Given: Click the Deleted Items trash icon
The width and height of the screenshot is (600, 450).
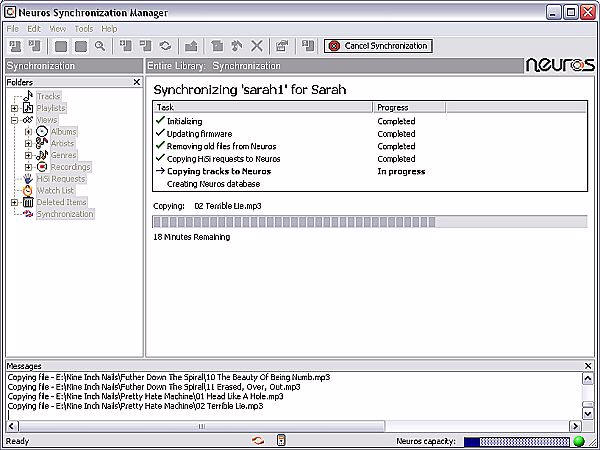Looking at the screenshot, I should pos(28,202).
